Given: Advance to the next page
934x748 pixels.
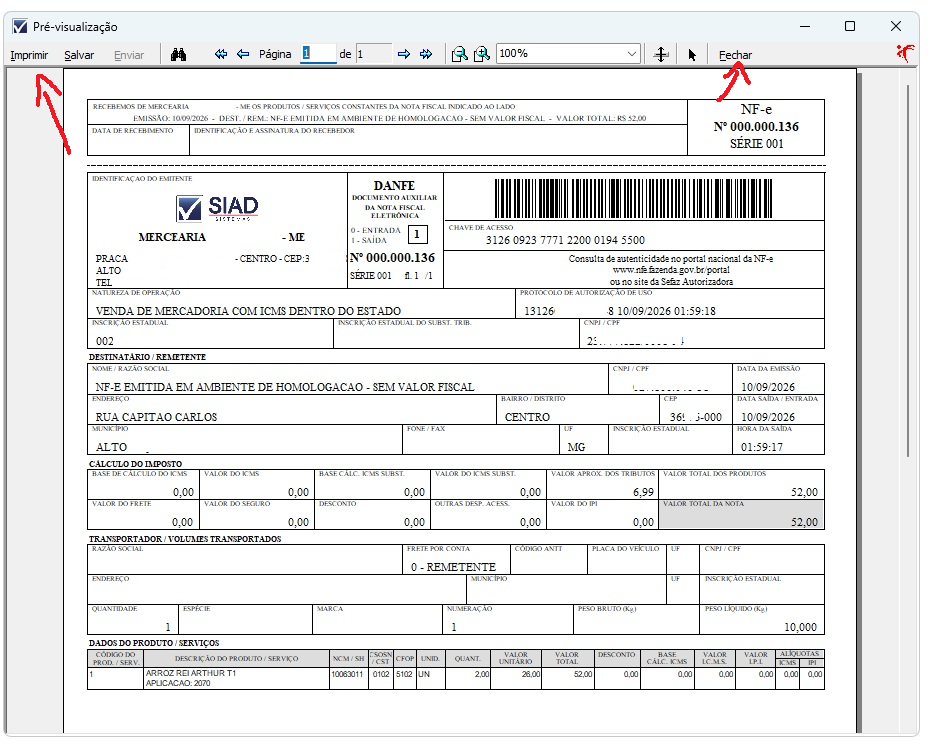Looking at the screenshot, I should (404, 54).
